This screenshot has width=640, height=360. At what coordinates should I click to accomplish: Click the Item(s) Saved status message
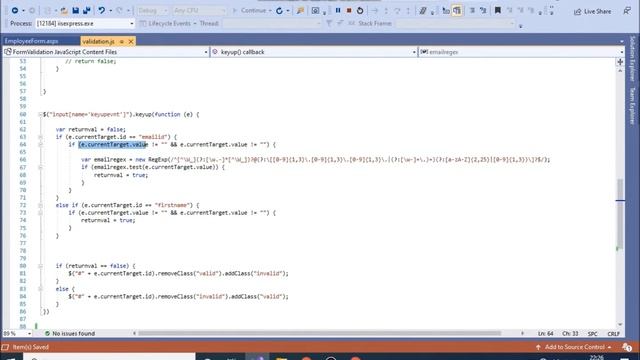(31, 347)
